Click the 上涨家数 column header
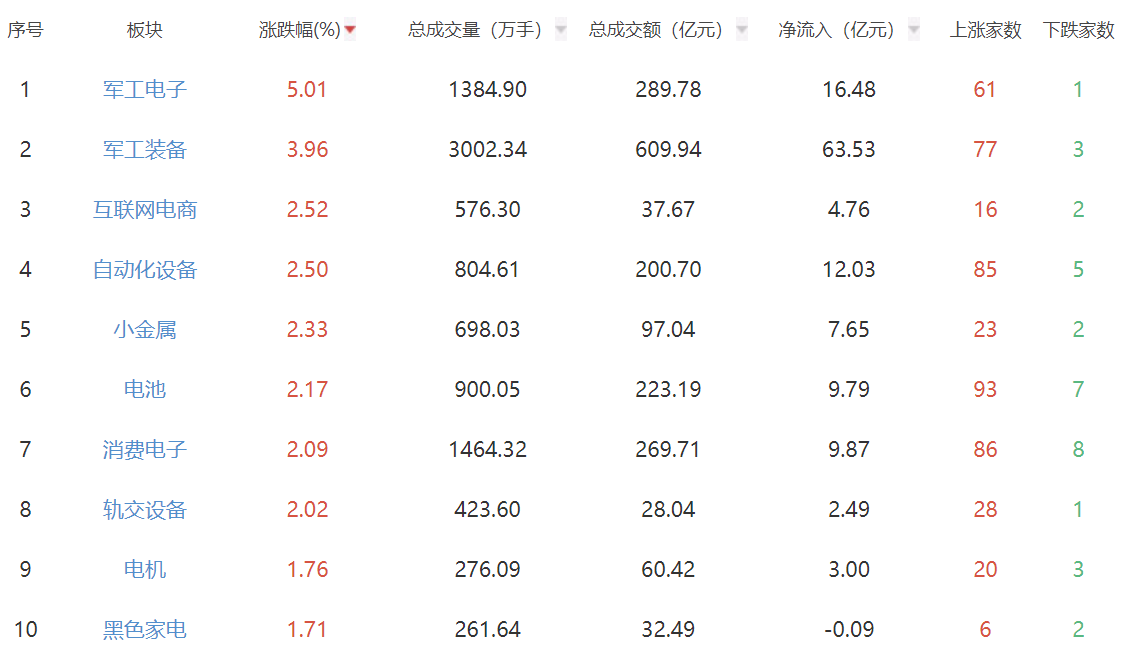Viewport: 1122px width, 654px height. click(x=985, y=30)
